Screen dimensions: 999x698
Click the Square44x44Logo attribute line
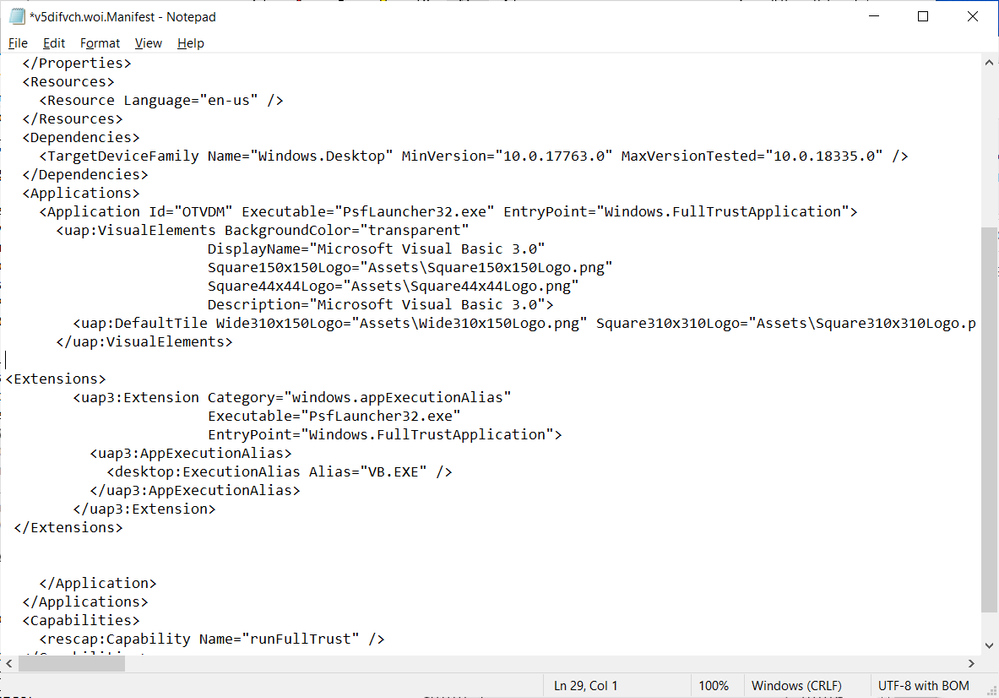393,286
